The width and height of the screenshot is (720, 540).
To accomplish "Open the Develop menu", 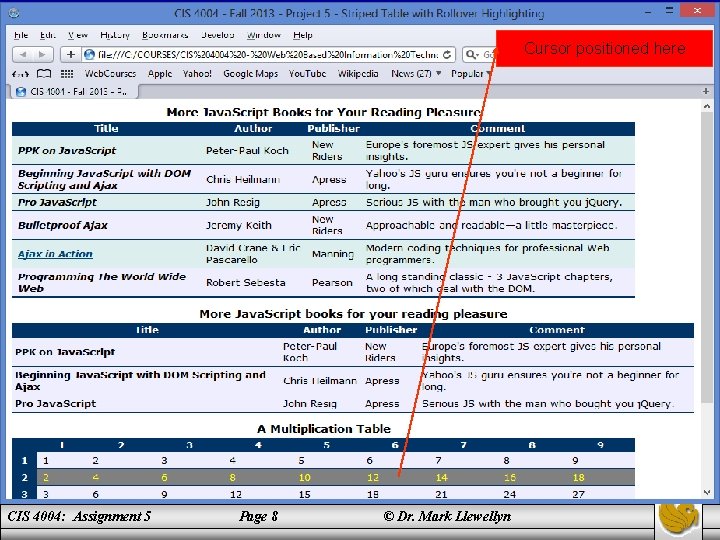I will tap(218, 35).
